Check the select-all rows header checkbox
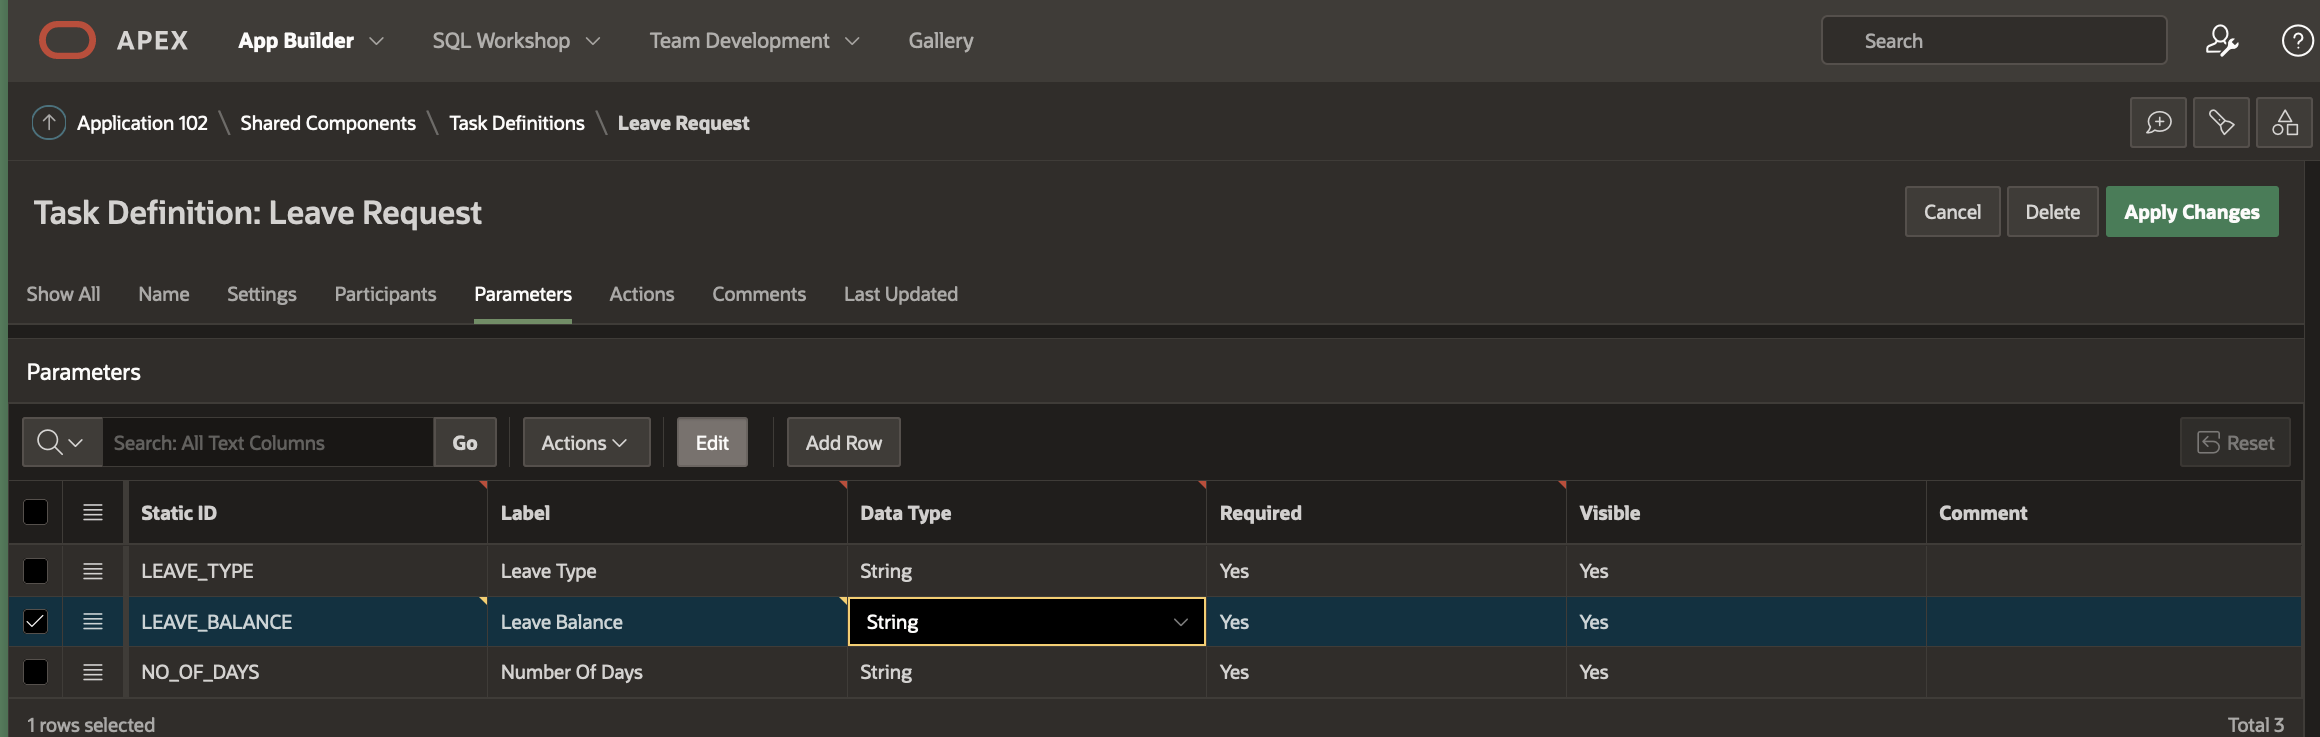The image size is (2320, 737). point(35,512)
